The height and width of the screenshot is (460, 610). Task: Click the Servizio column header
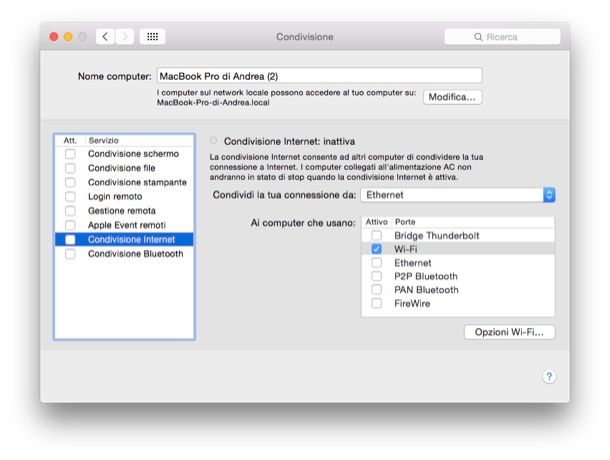pyautogui.click(x=103, y=140)
